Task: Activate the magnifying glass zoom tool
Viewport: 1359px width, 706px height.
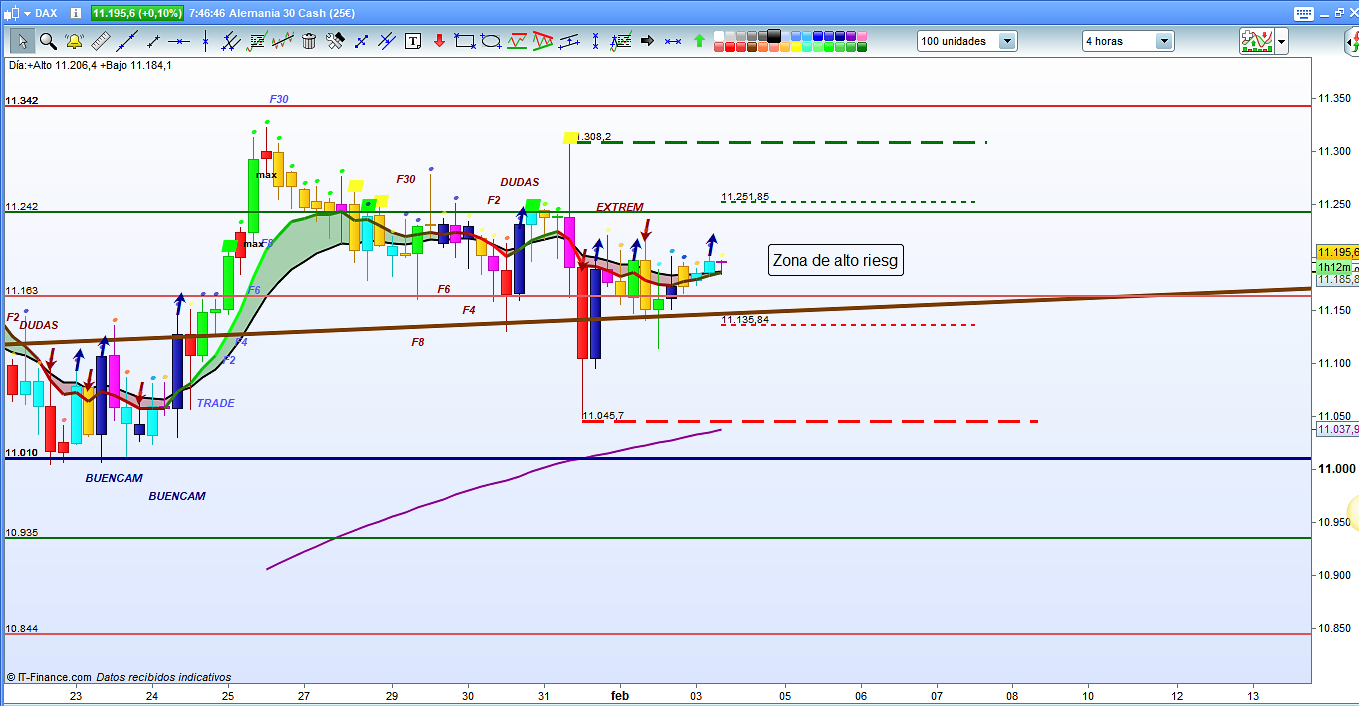Action: (48, 41)
